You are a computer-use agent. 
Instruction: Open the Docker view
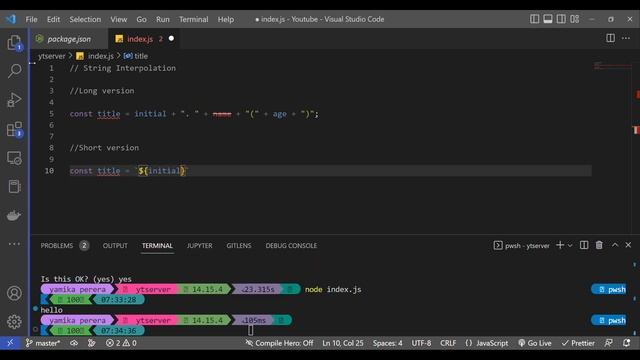[x=14, y=215]
